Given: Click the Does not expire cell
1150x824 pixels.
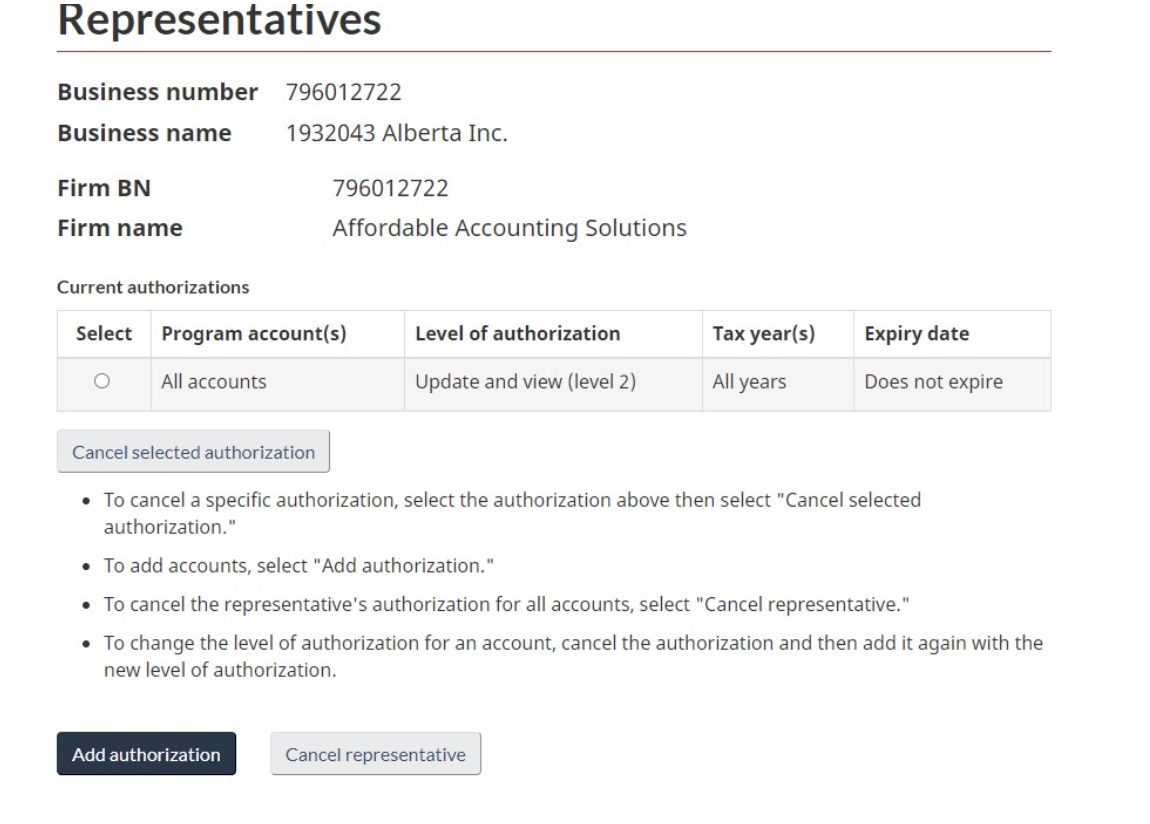Looking at the screenshot, I should (x=933, y=382).
